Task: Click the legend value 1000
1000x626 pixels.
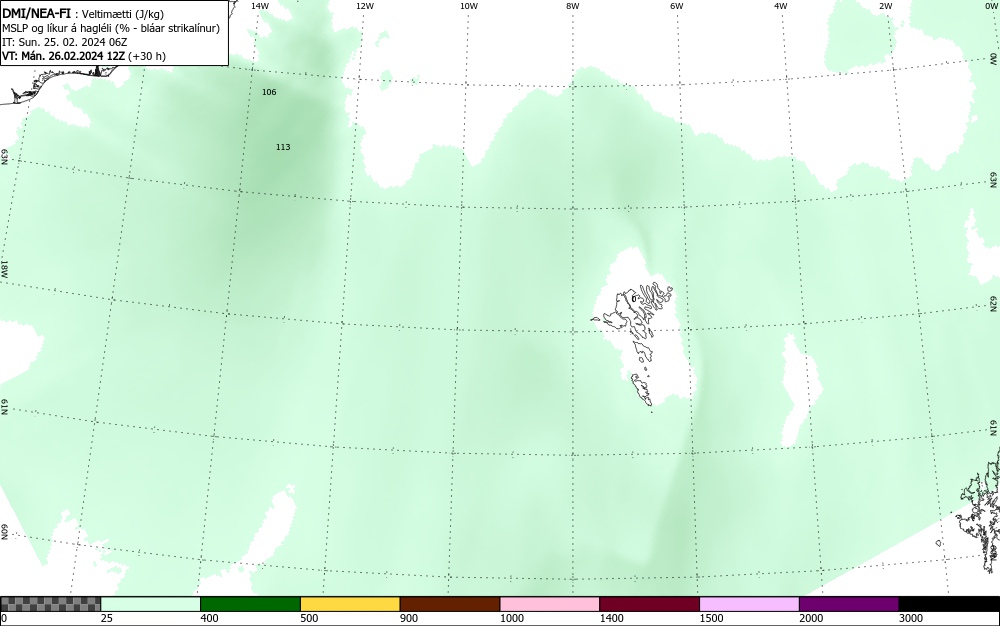Action: pyautogui.click(x=511, y=618)
